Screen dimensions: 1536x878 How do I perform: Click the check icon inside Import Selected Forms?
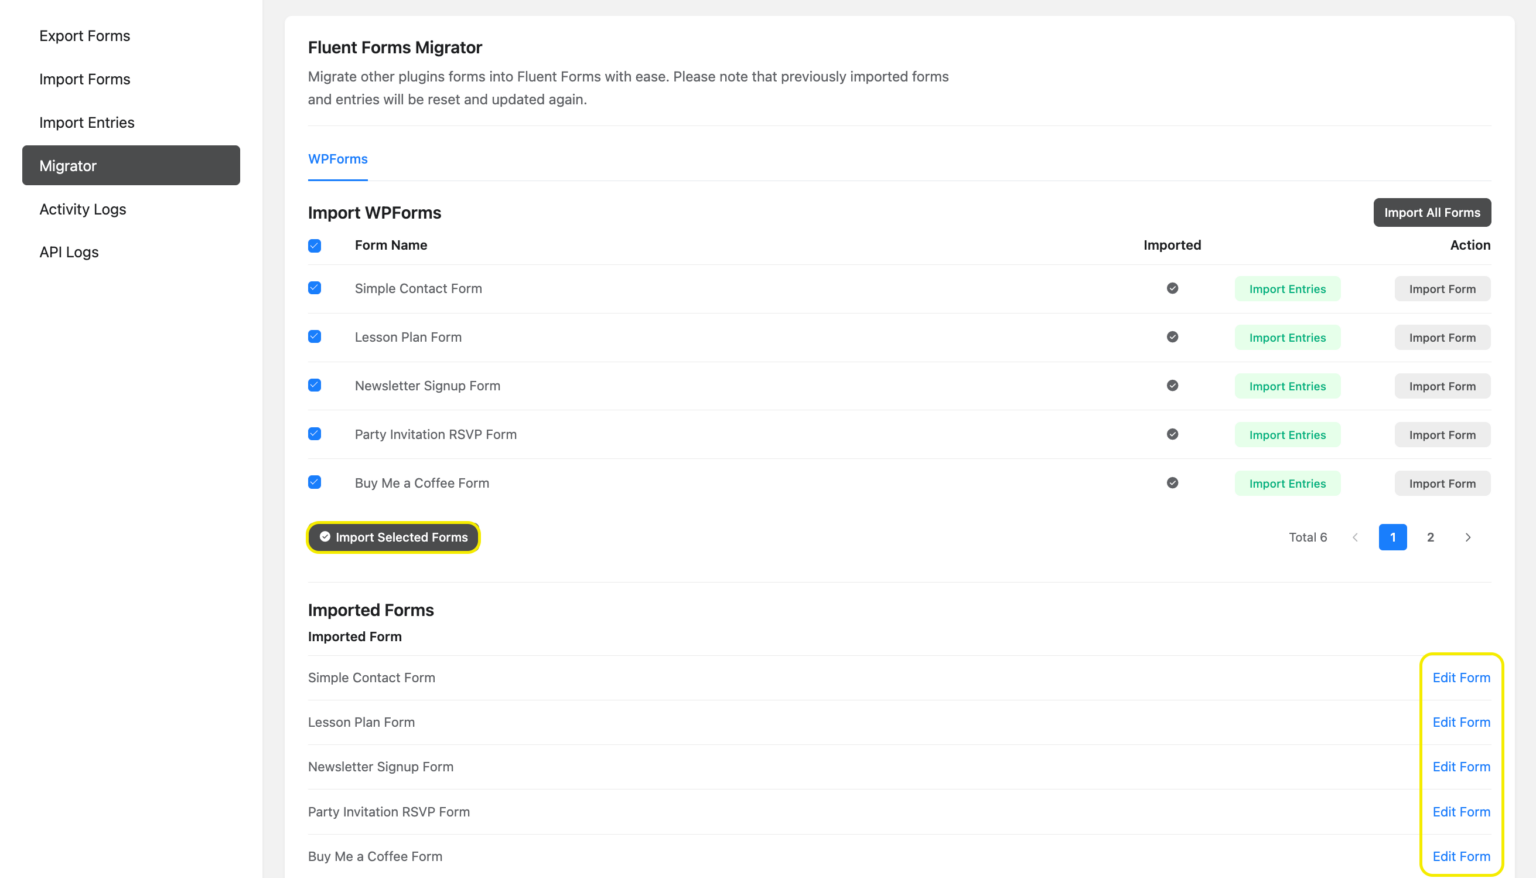pos(325,537)
